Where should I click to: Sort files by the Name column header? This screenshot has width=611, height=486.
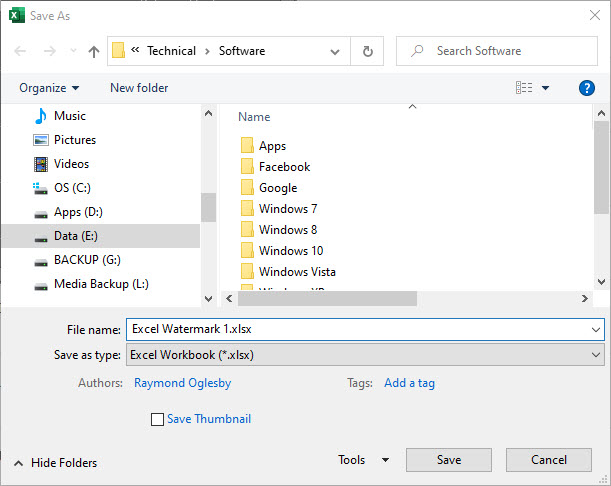point(254,117)
